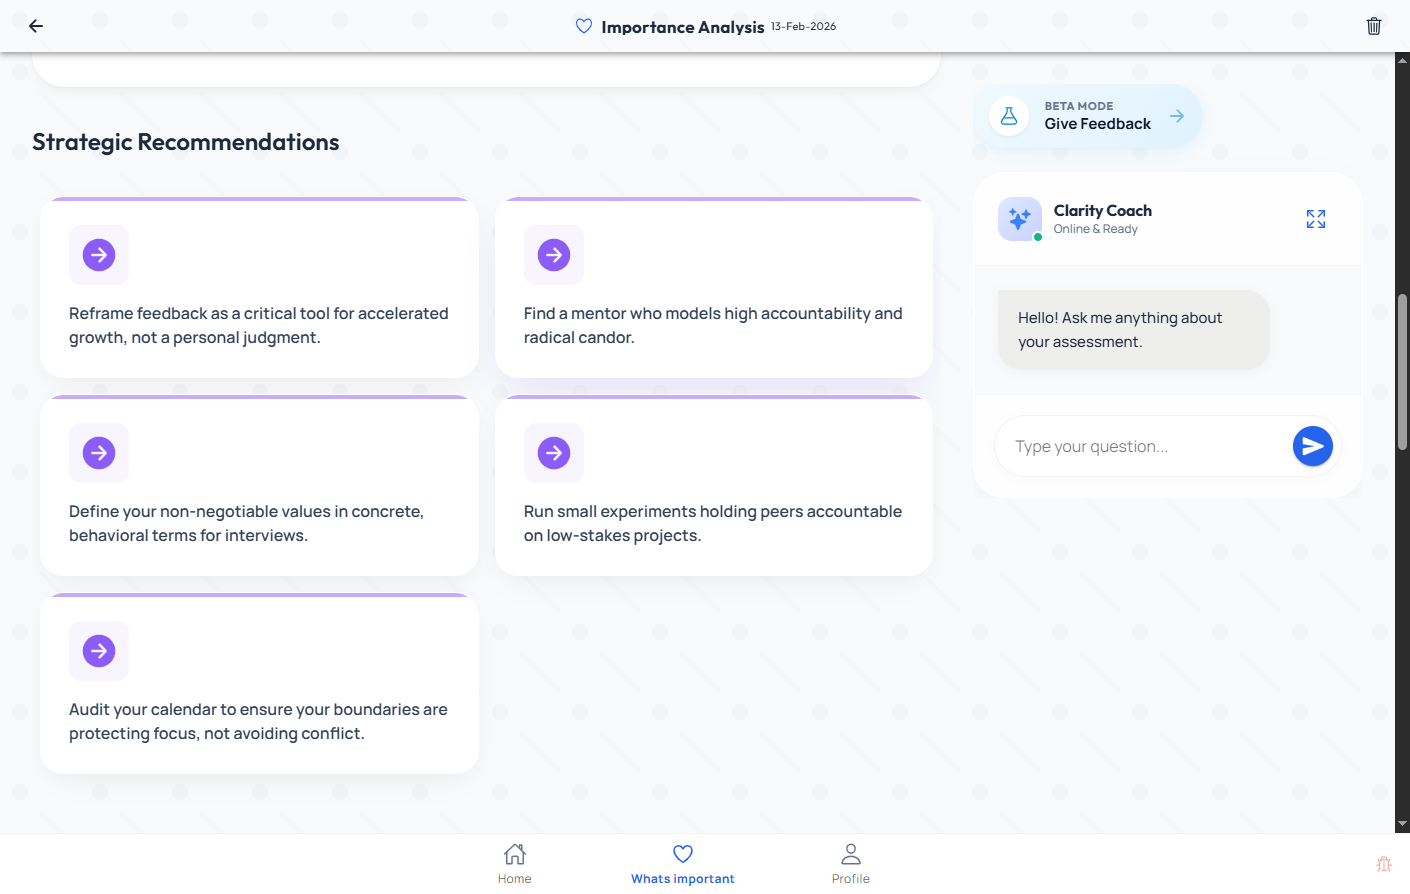Expand the coach greeting message bubble

1133,329
